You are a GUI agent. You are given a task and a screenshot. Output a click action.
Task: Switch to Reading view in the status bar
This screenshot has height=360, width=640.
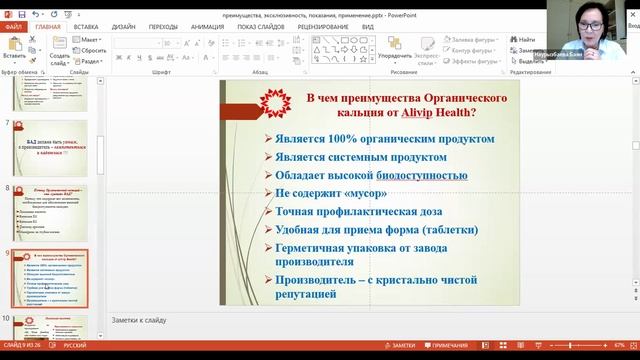(x=520, y=345)
